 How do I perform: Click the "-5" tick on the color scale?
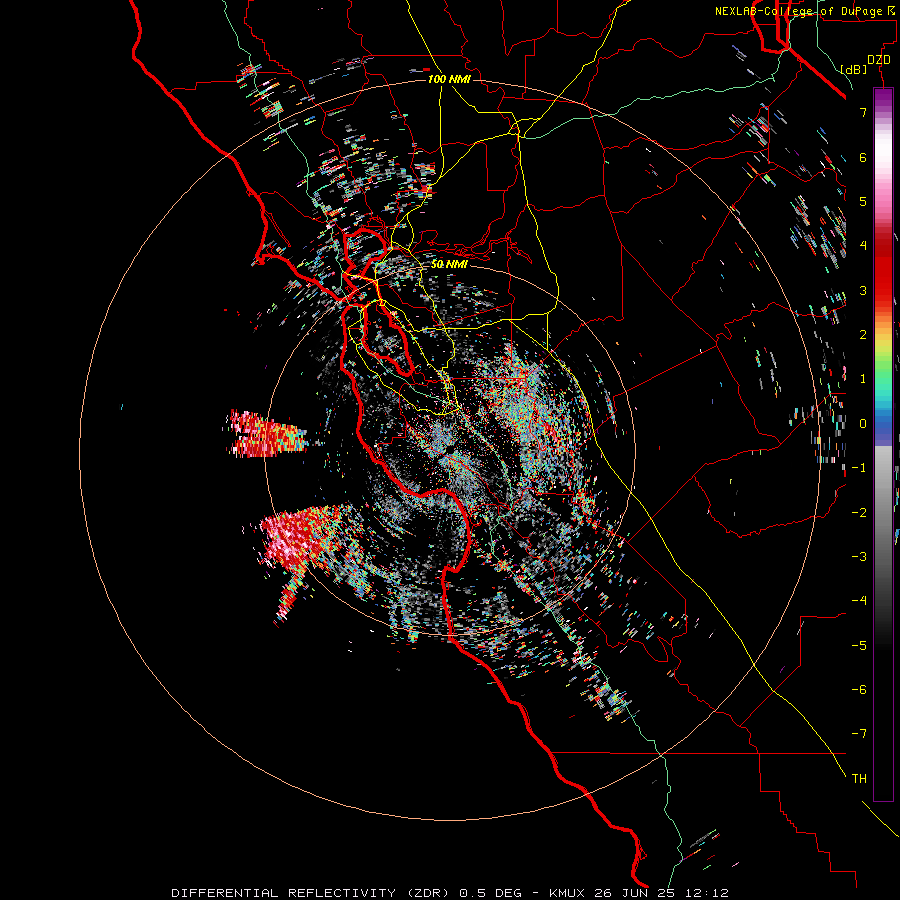[859, 645]
